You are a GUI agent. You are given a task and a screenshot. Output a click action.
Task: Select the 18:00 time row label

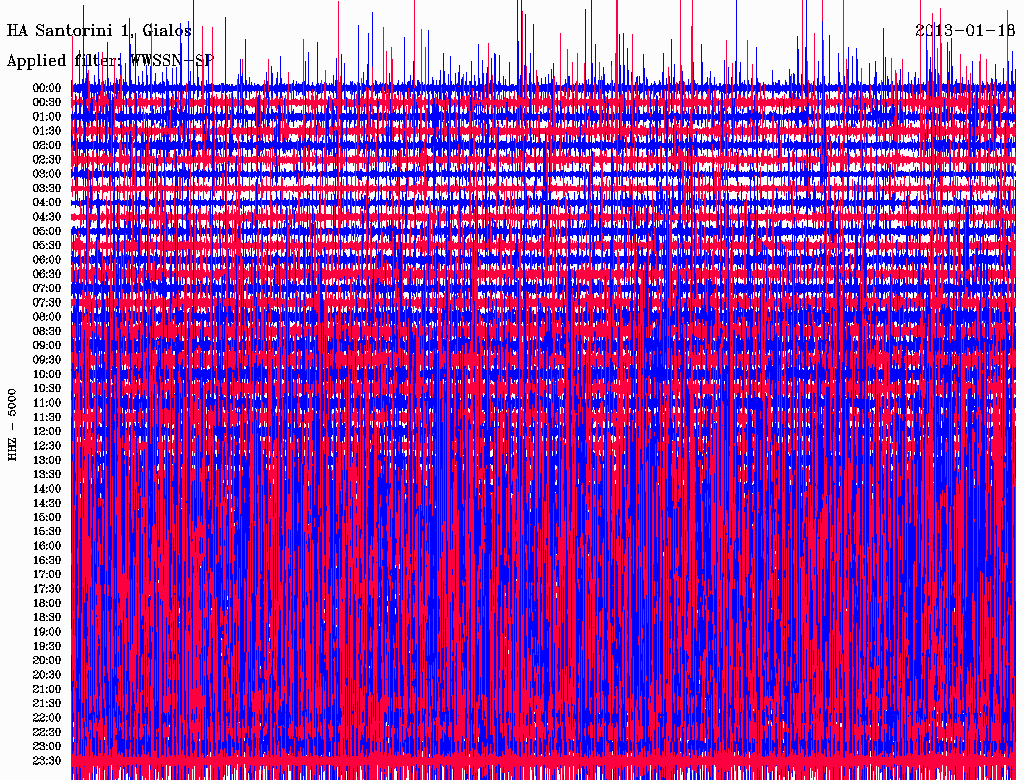tap(47, 604)
